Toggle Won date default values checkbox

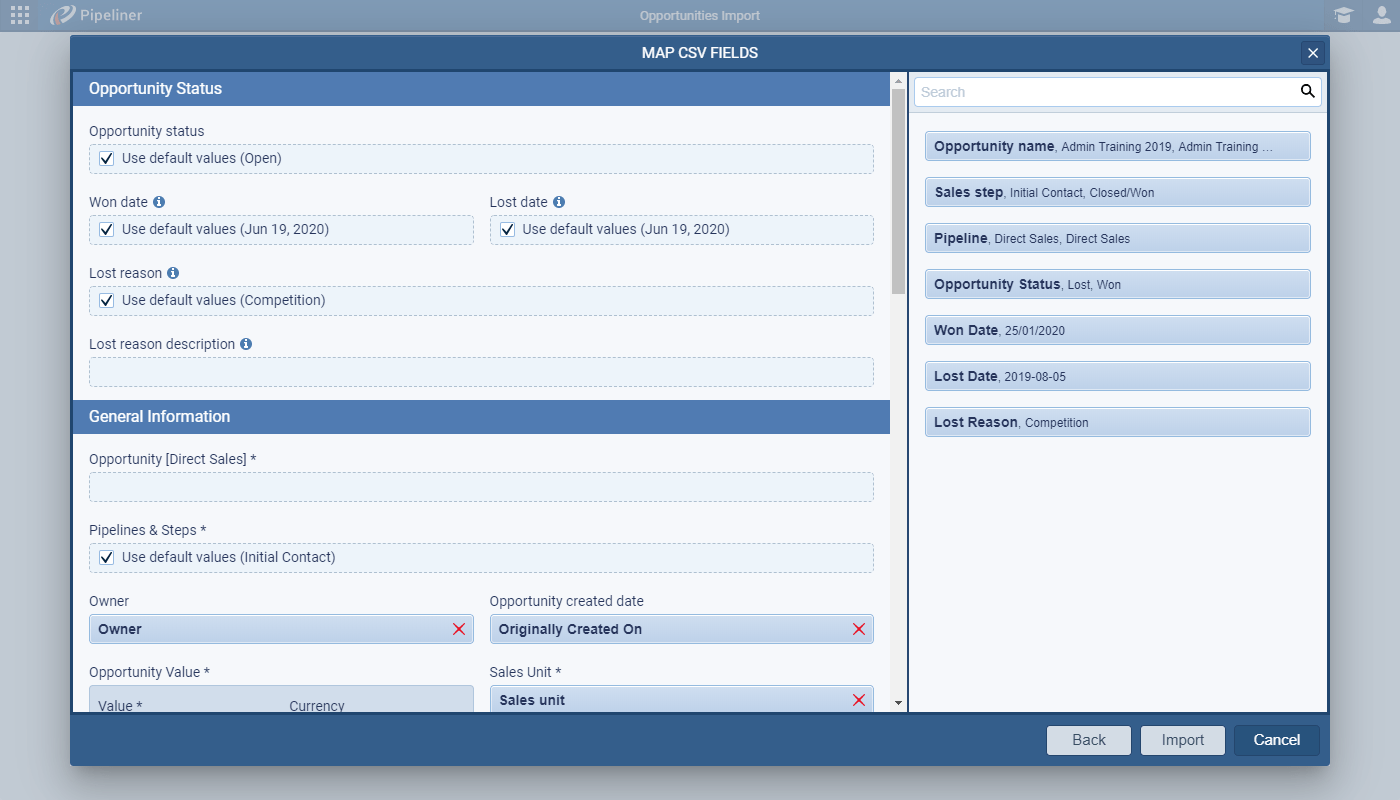pos(107,230)
